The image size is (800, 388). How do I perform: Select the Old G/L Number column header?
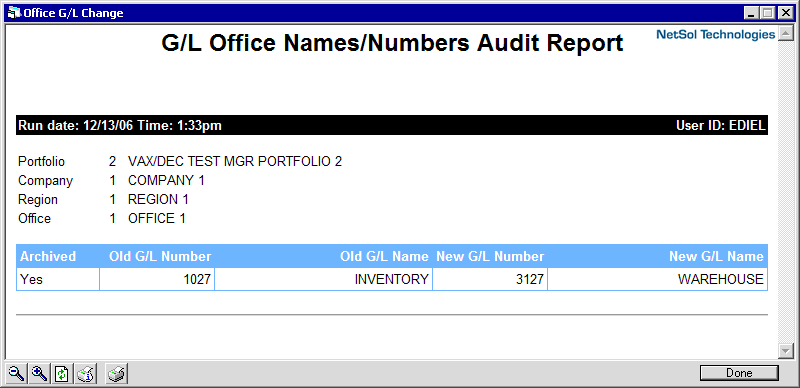coord(160,256)
